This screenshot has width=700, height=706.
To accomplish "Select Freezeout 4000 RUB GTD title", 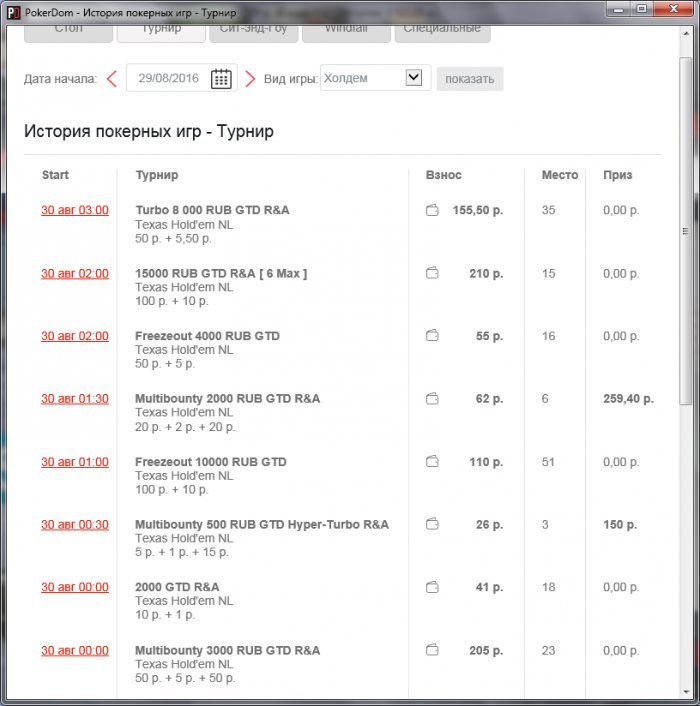I will 208,336.
